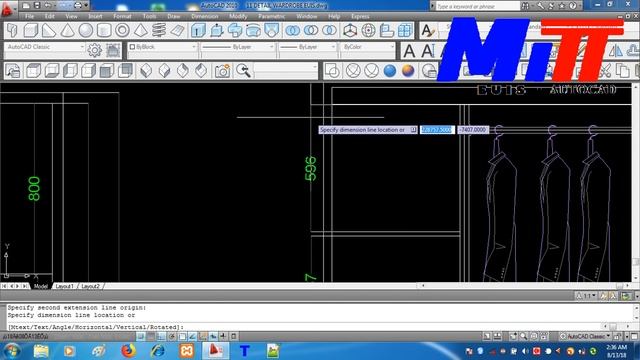The height and width of the screenshot is (360, 640).
Task: Switch to the Layout2 tab
Action: pyautogui.click(x=91, y=286)
